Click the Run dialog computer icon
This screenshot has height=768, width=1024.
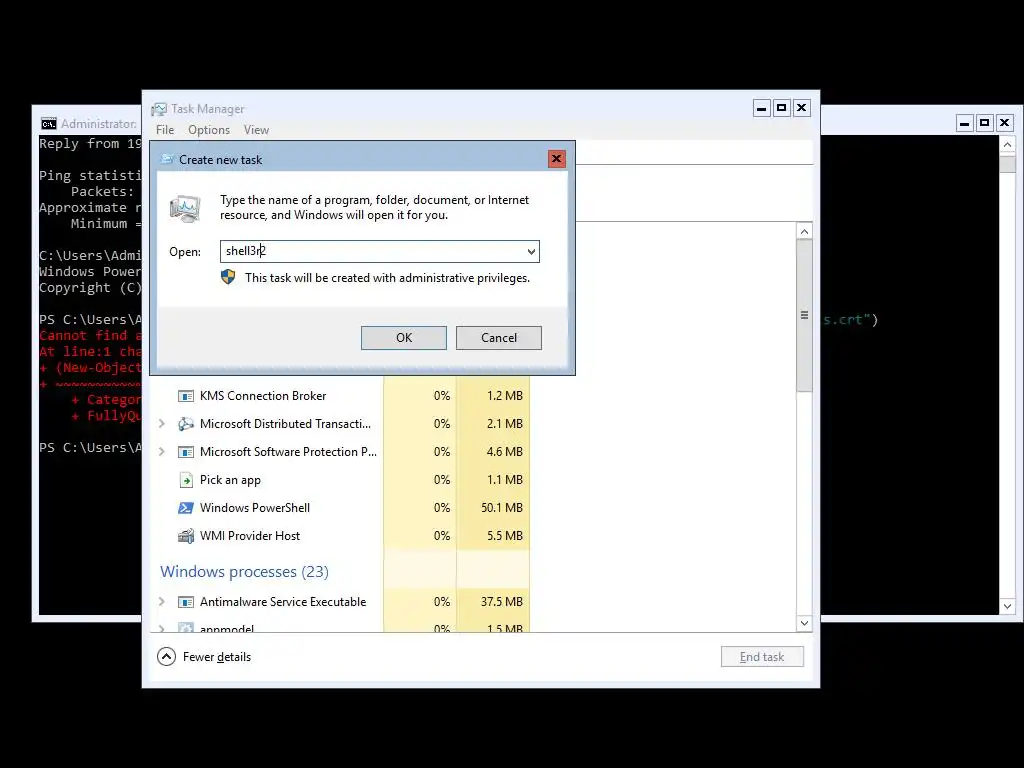pyautogui.click(x=185, y=208)
